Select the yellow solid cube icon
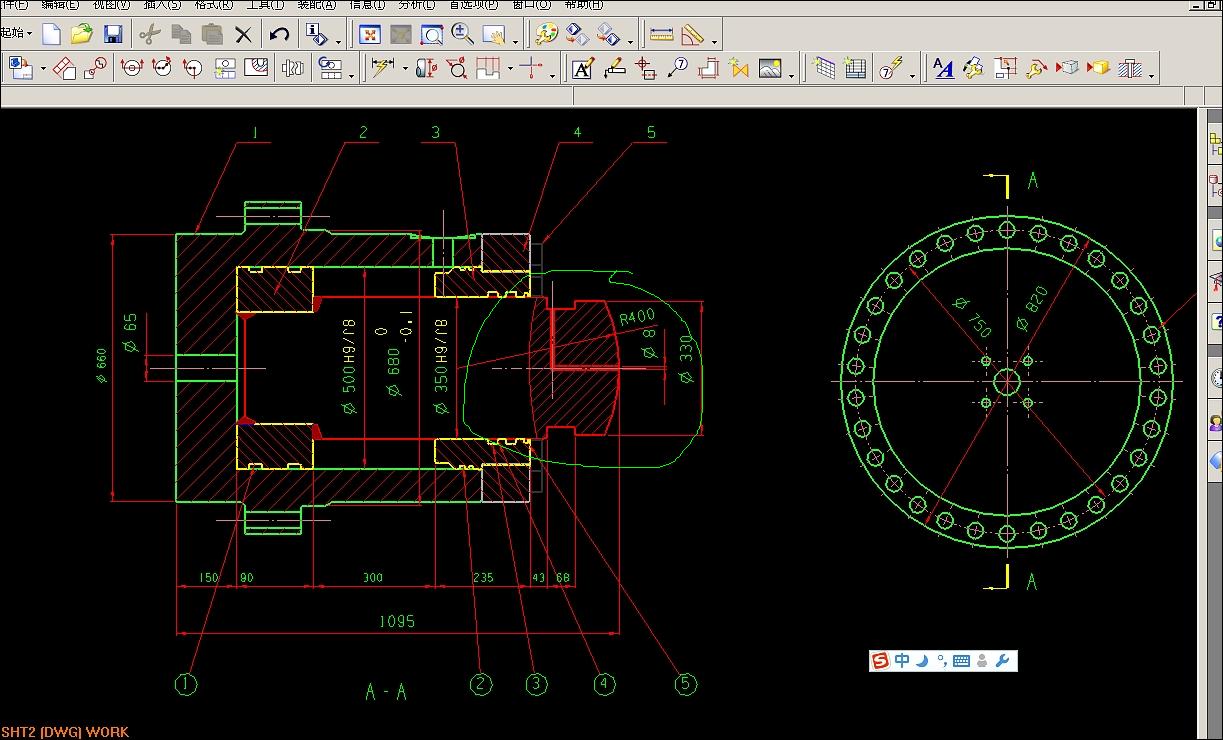The height and width of the screenshot is (740, 1223). click(x=1098, y=68)
